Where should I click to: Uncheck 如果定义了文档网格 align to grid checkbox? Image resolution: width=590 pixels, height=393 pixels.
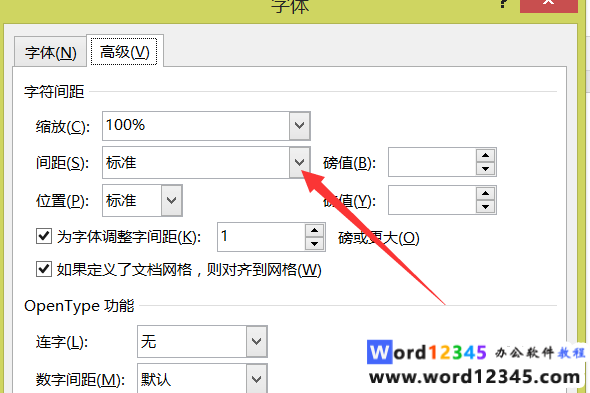(x=44, y=269)
